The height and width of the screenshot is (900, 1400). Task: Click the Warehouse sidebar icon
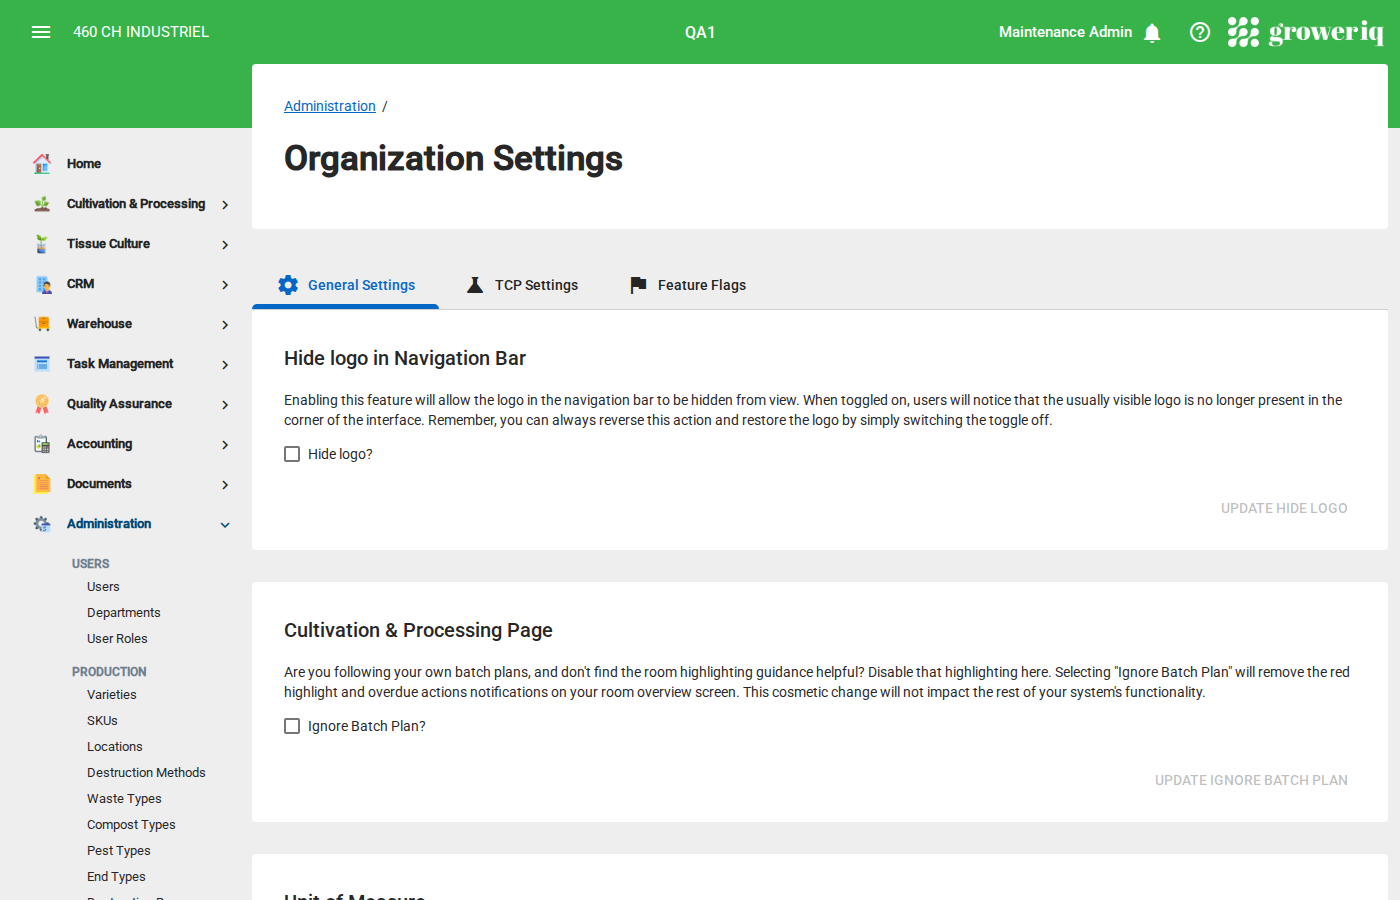(42, 323)
